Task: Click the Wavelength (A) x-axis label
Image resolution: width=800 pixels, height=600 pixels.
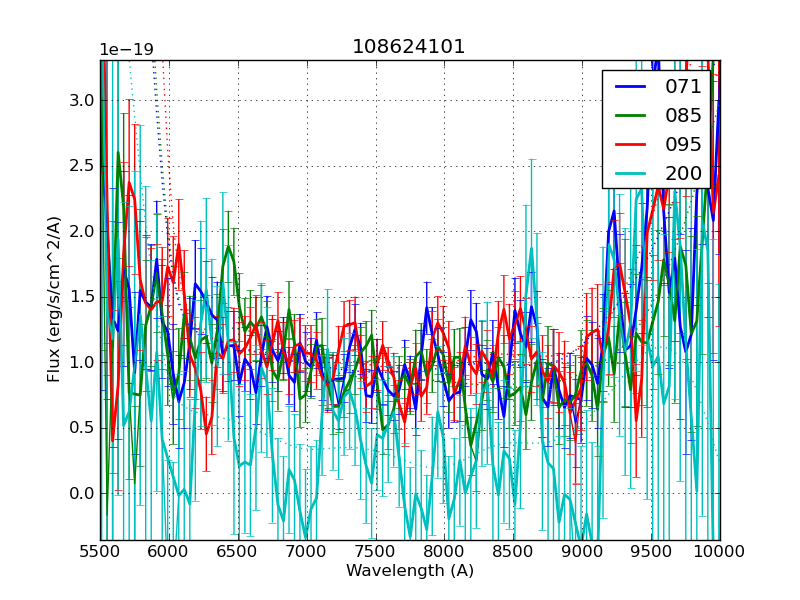Action: [x=410, y=571]
